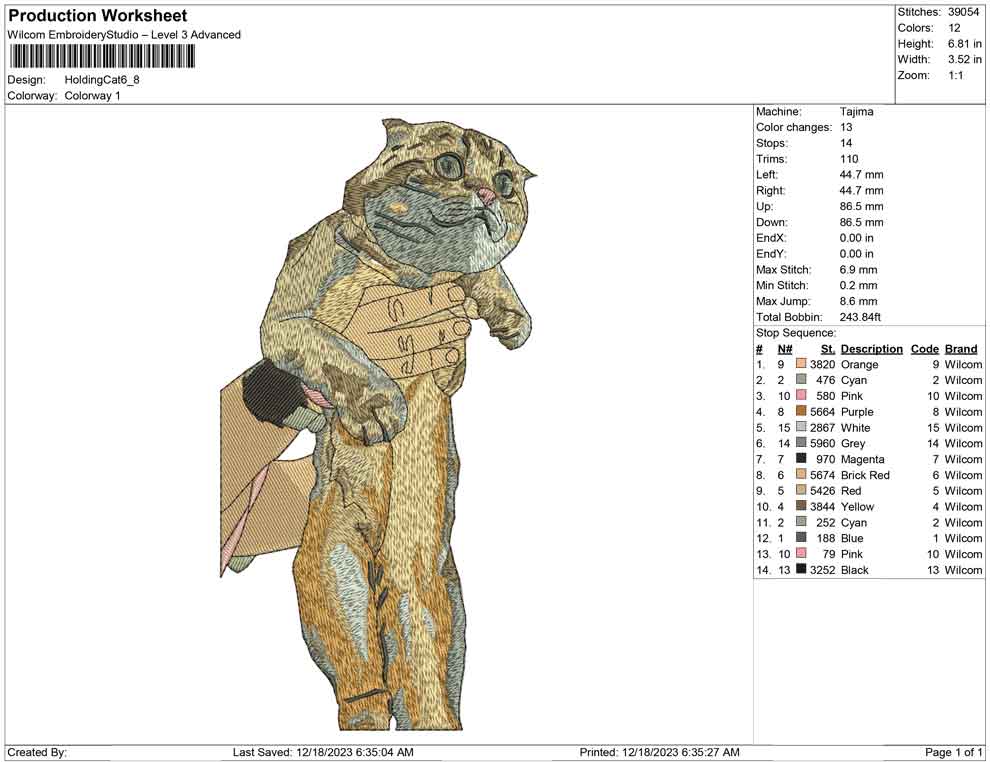Click the N# column header
Image resolution: width=990 pixels, height=762 pixels.
click(784, 349)
